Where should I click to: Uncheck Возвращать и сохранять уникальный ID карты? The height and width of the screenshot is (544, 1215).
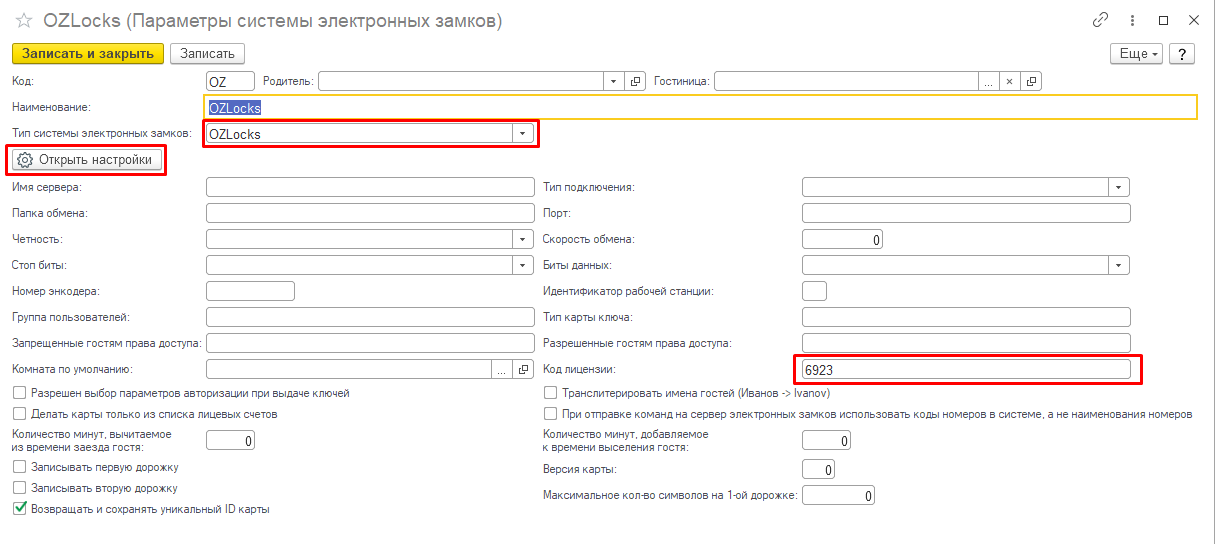(19, 509)
